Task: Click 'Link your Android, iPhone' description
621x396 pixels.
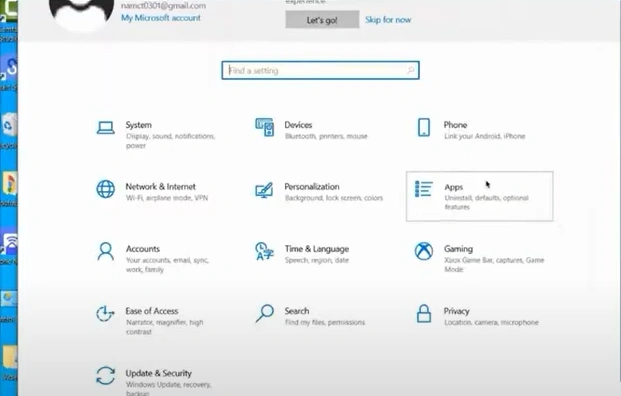Action: pos(484,136)
